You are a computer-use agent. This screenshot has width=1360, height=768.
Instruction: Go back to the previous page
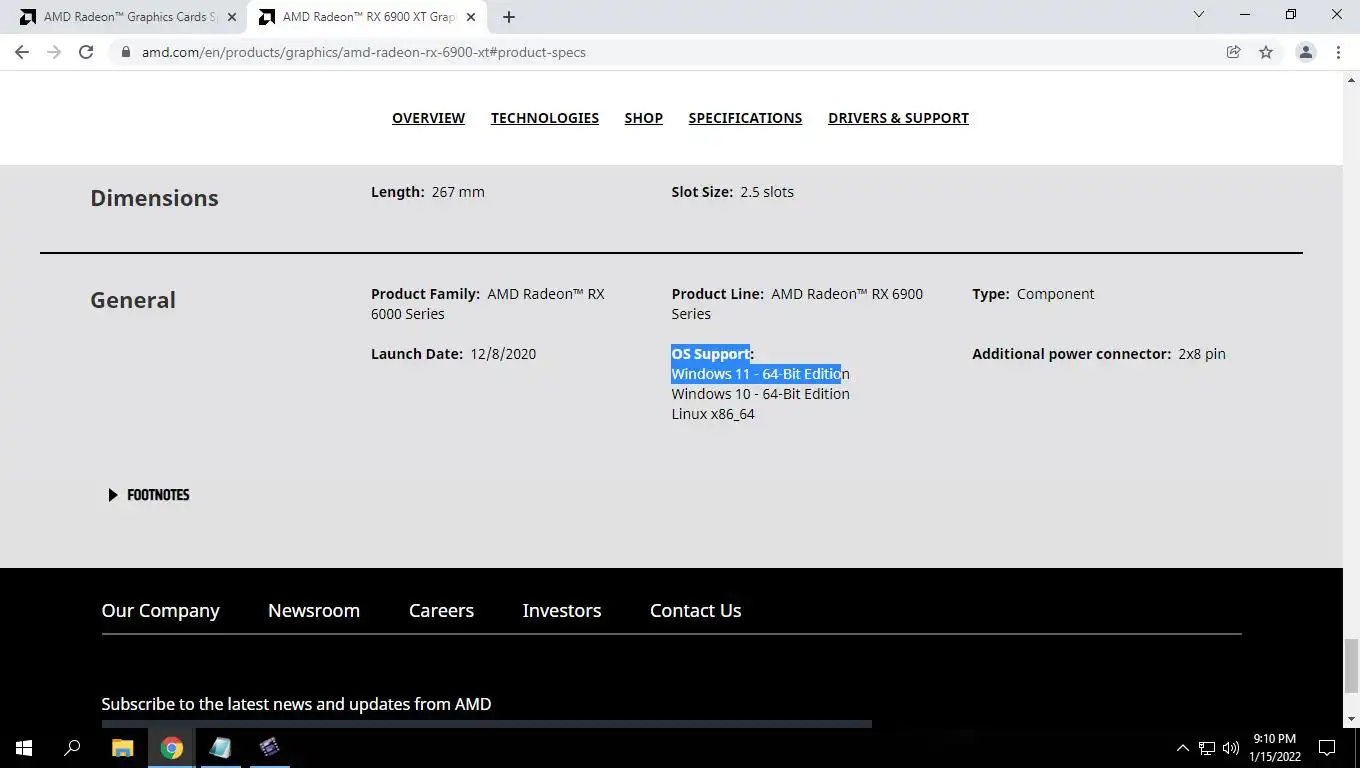(22, 52)
